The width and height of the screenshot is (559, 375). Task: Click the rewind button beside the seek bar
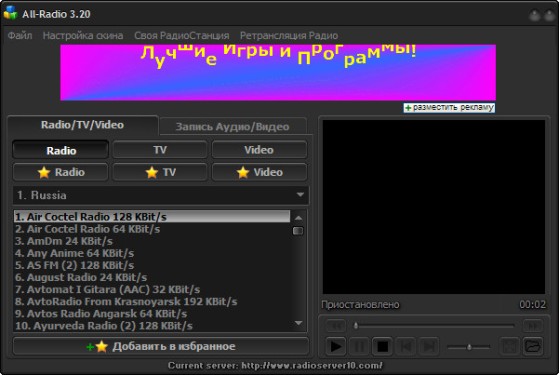(336, 325)
